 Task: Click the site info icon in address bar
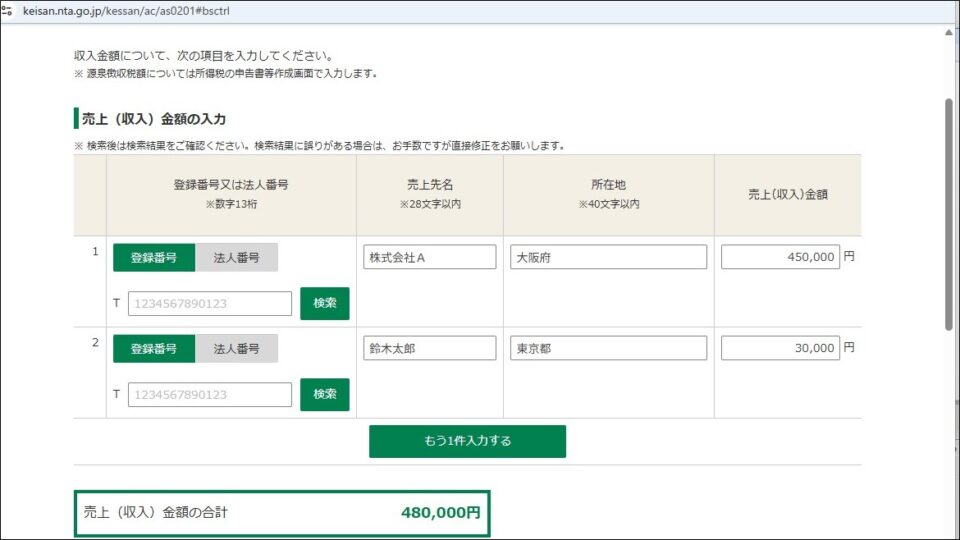click(x=8, y=10)
